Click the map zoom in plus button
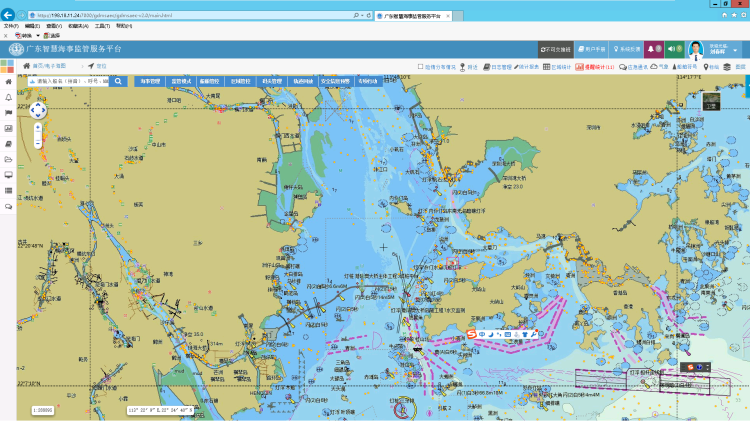Image resolution: width=750 pixels, height=421 pixels. coord(37,128)
